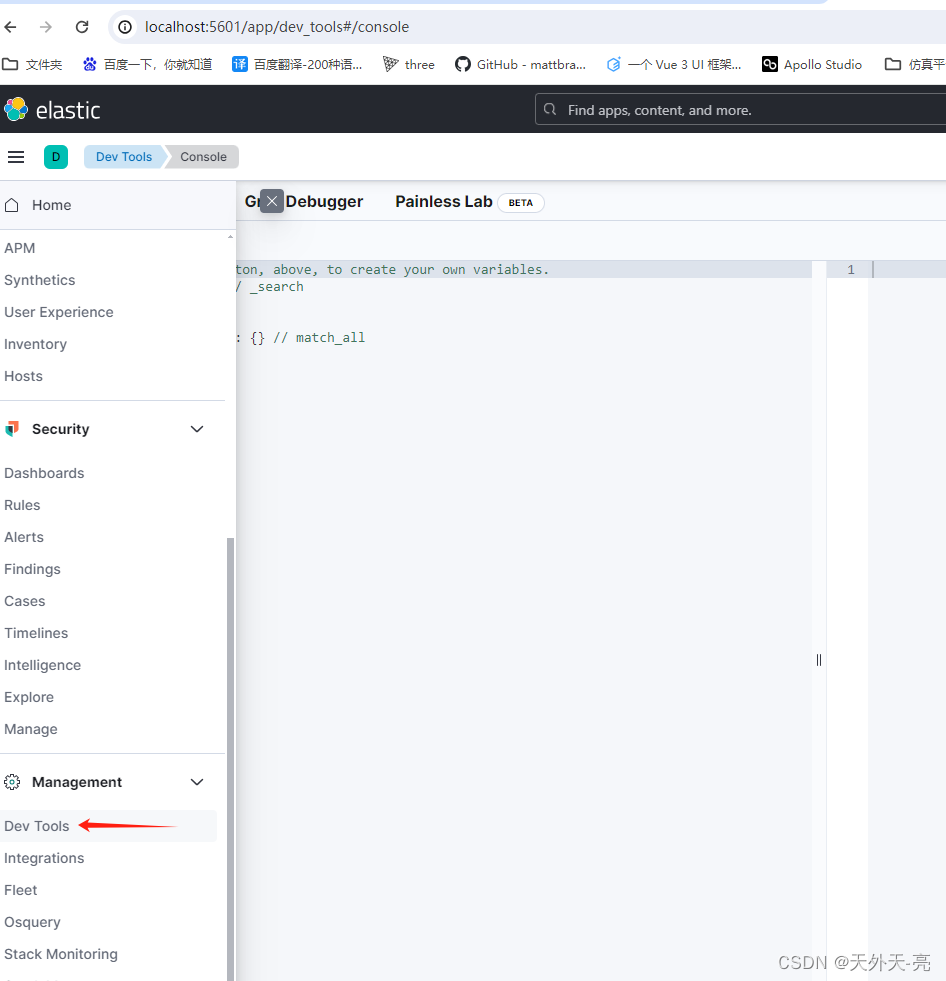Click the Dev Tools breadcrumb
Viewport: 946px width, 981px height.
click(124, 157)
